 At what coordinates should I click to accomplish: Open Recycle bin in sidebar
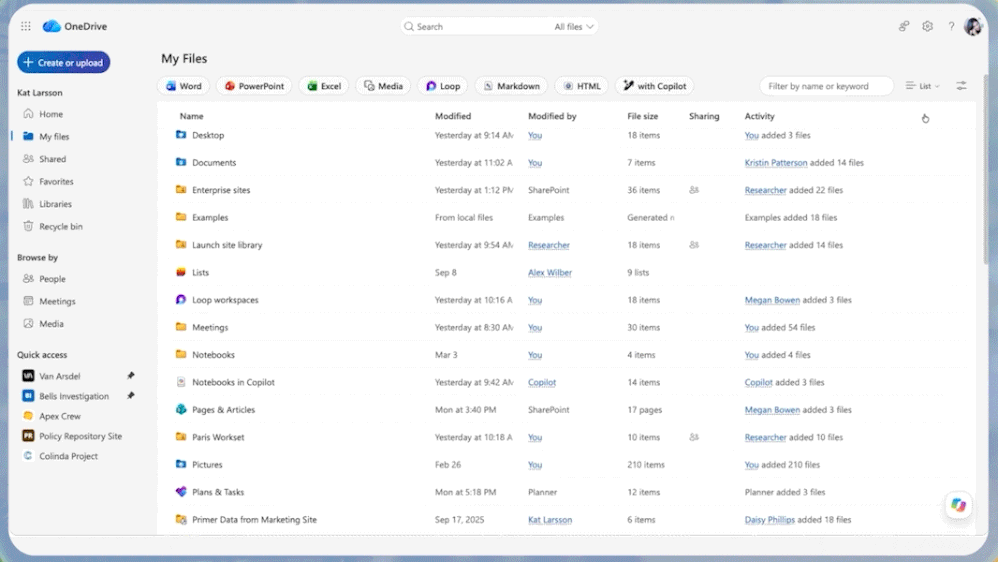pos(60,226)
